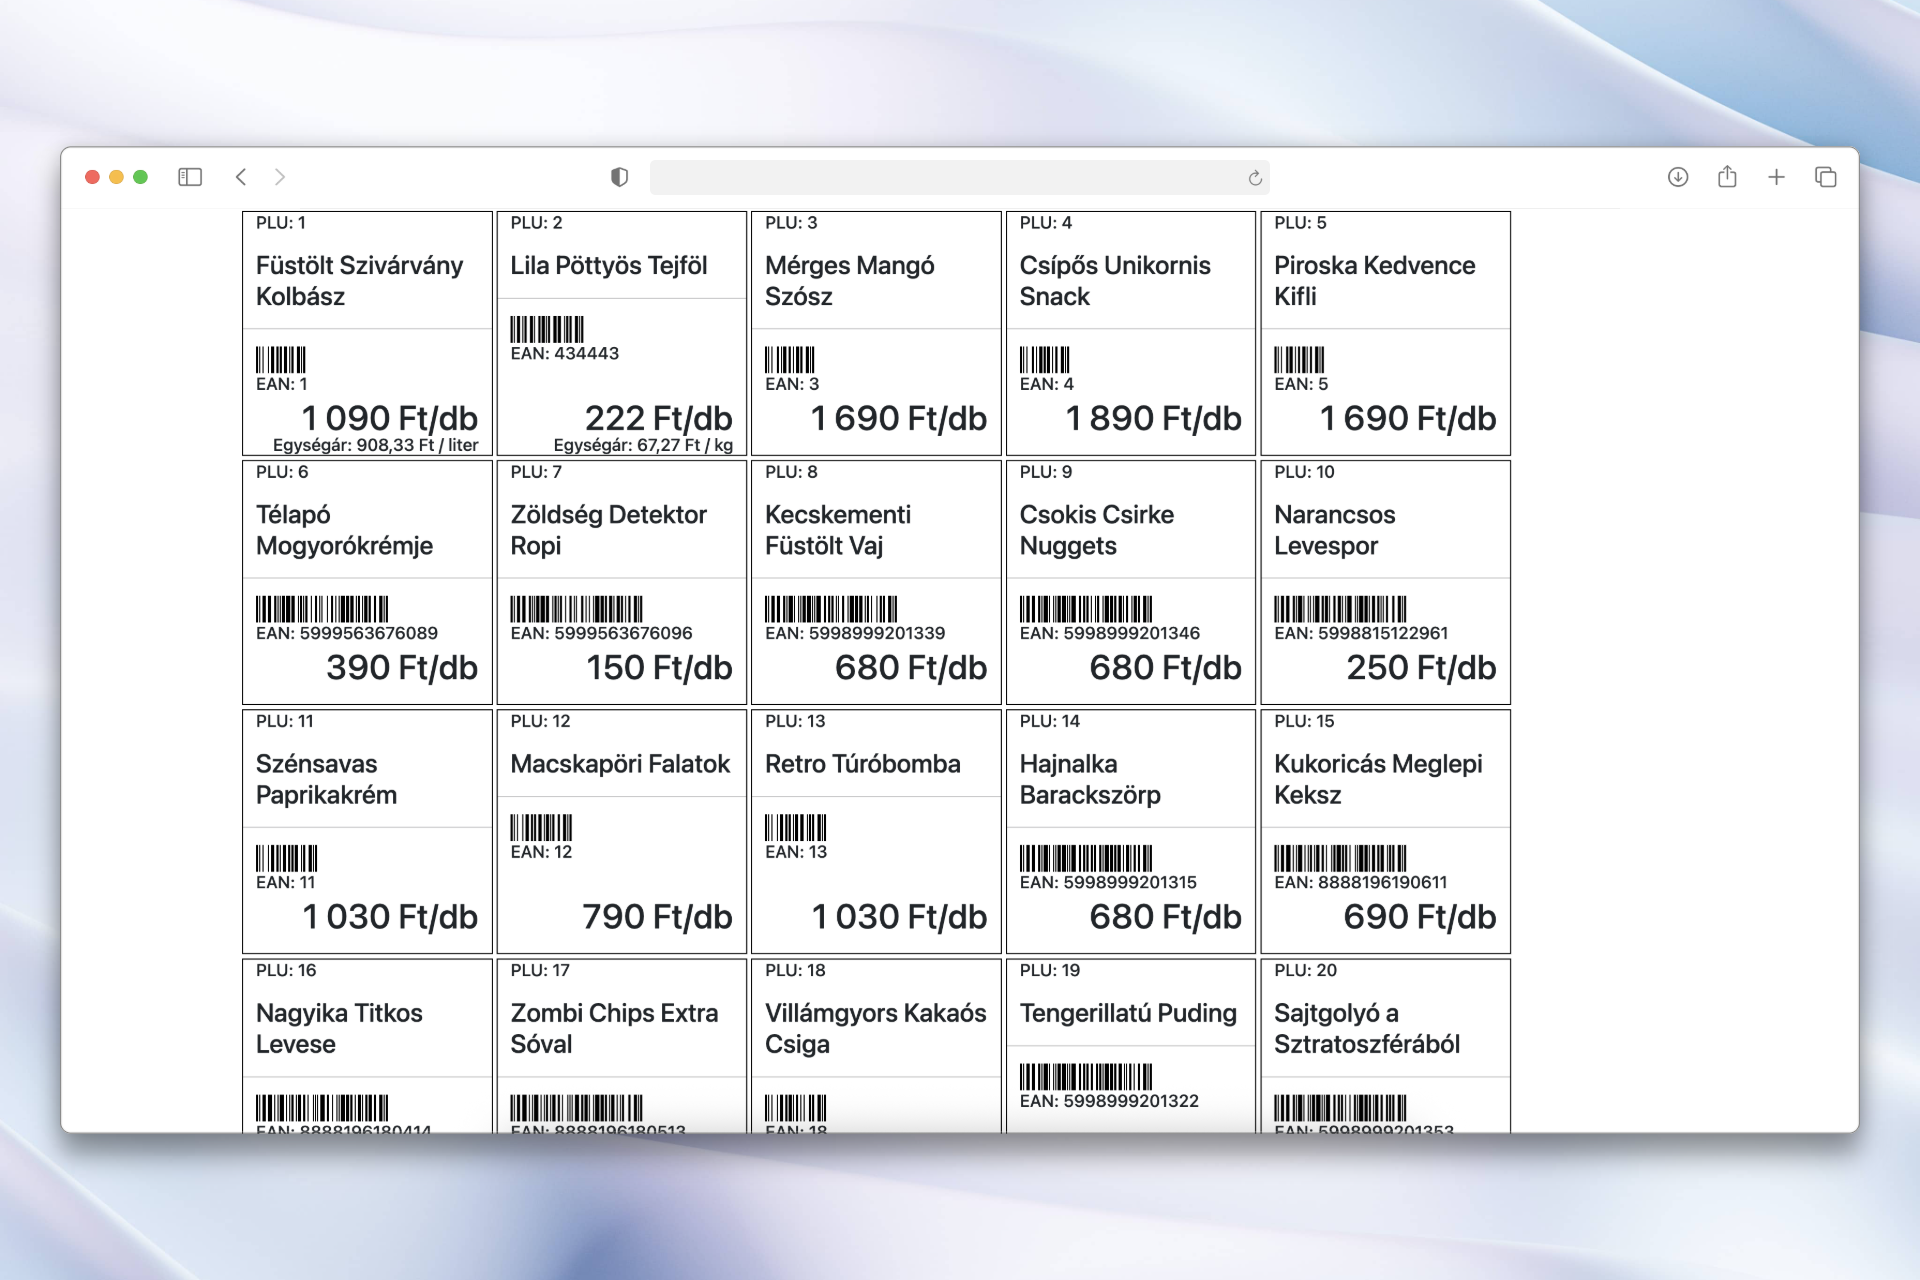Screen dimensions: 1920x1280
Task: Click the EAN: 5998999201322 label
Action: (1109, 1101)
